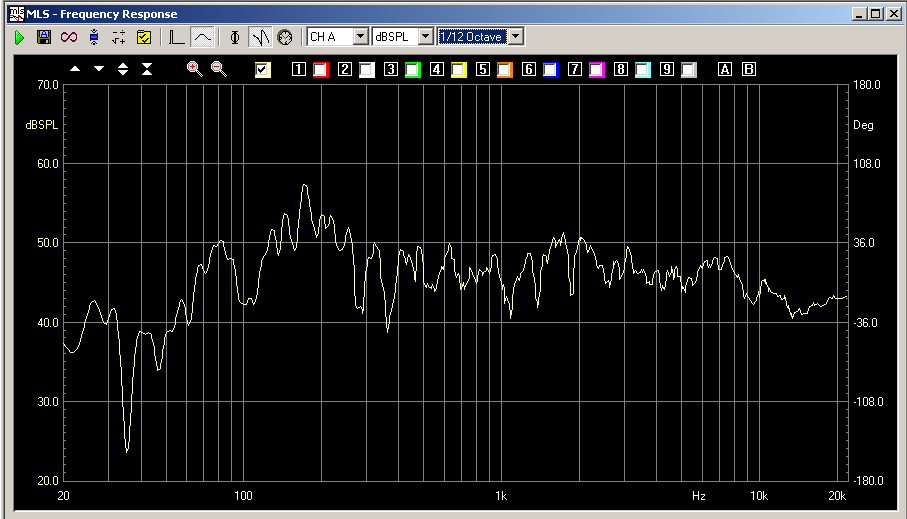Screen dimensions: 907x519
Task: Click the floppy disk save icon
Action: pos(43,37)
